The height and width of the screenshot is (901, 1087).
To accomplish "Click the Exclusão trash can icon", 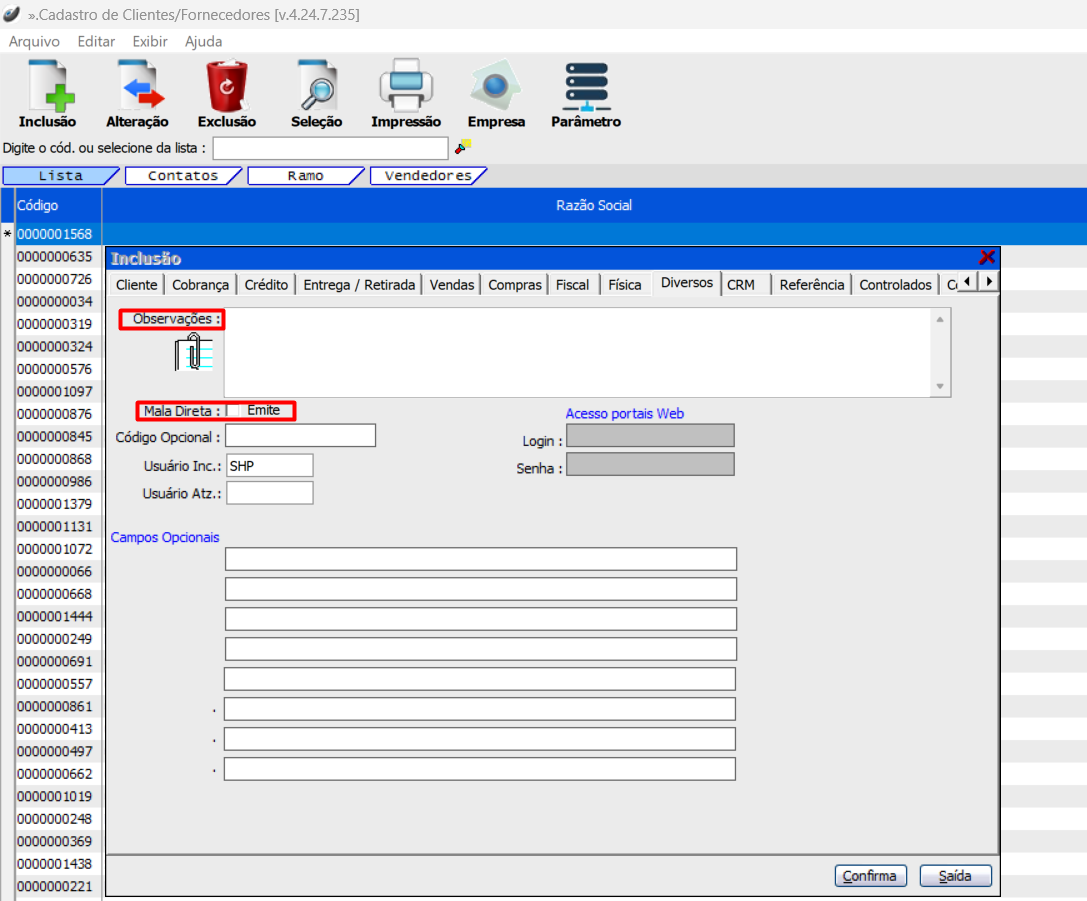I will pos(227,87).
